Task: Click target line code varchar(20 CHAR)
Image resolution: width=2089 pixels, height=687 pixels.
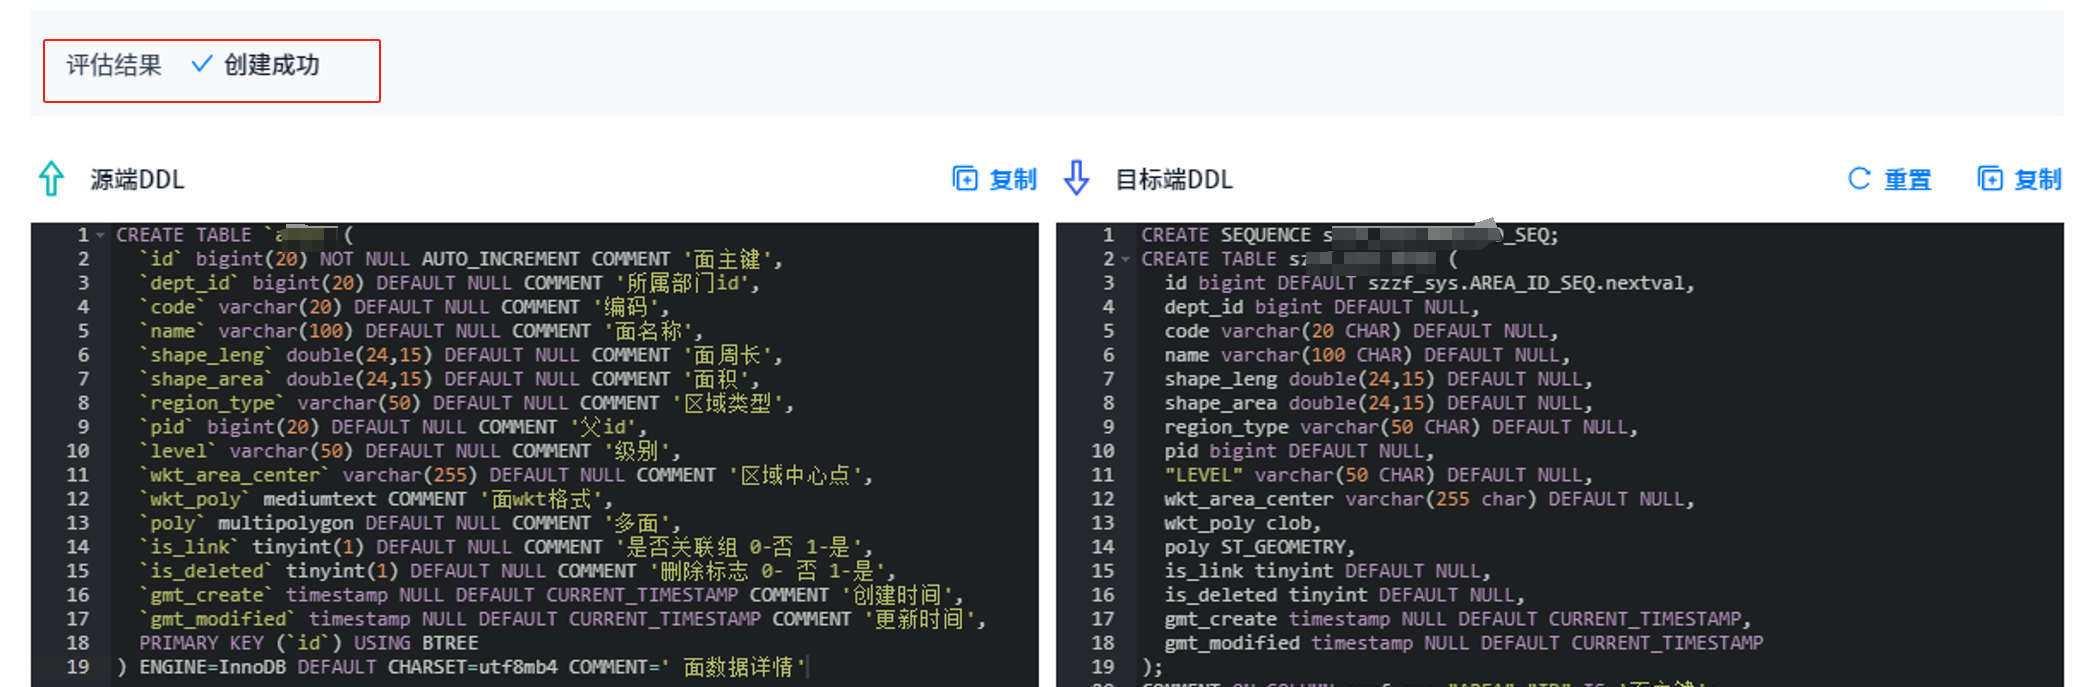Action: (1361, 331)
